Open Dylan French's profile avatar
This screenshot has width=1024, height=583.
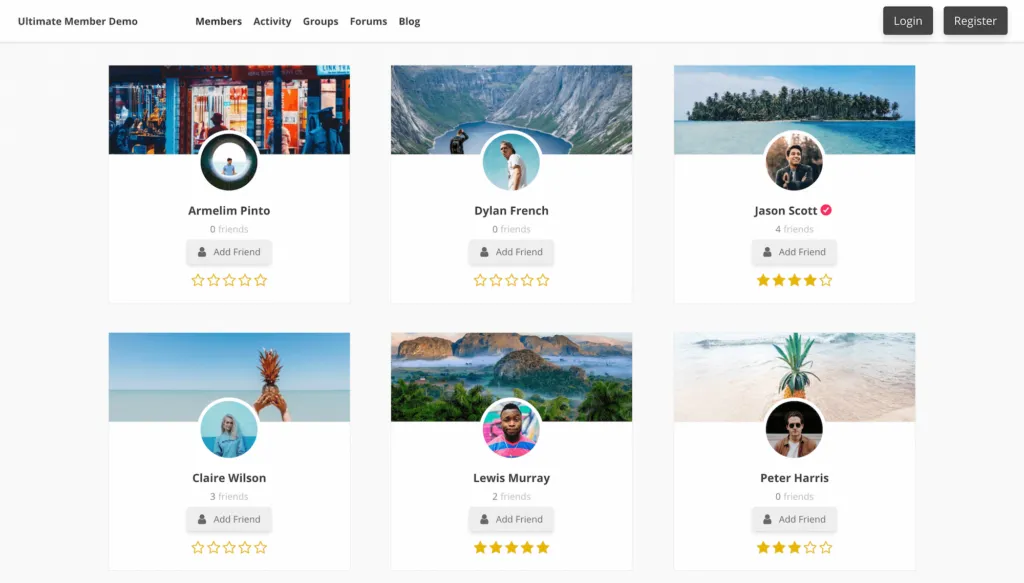tap(511, 161)
